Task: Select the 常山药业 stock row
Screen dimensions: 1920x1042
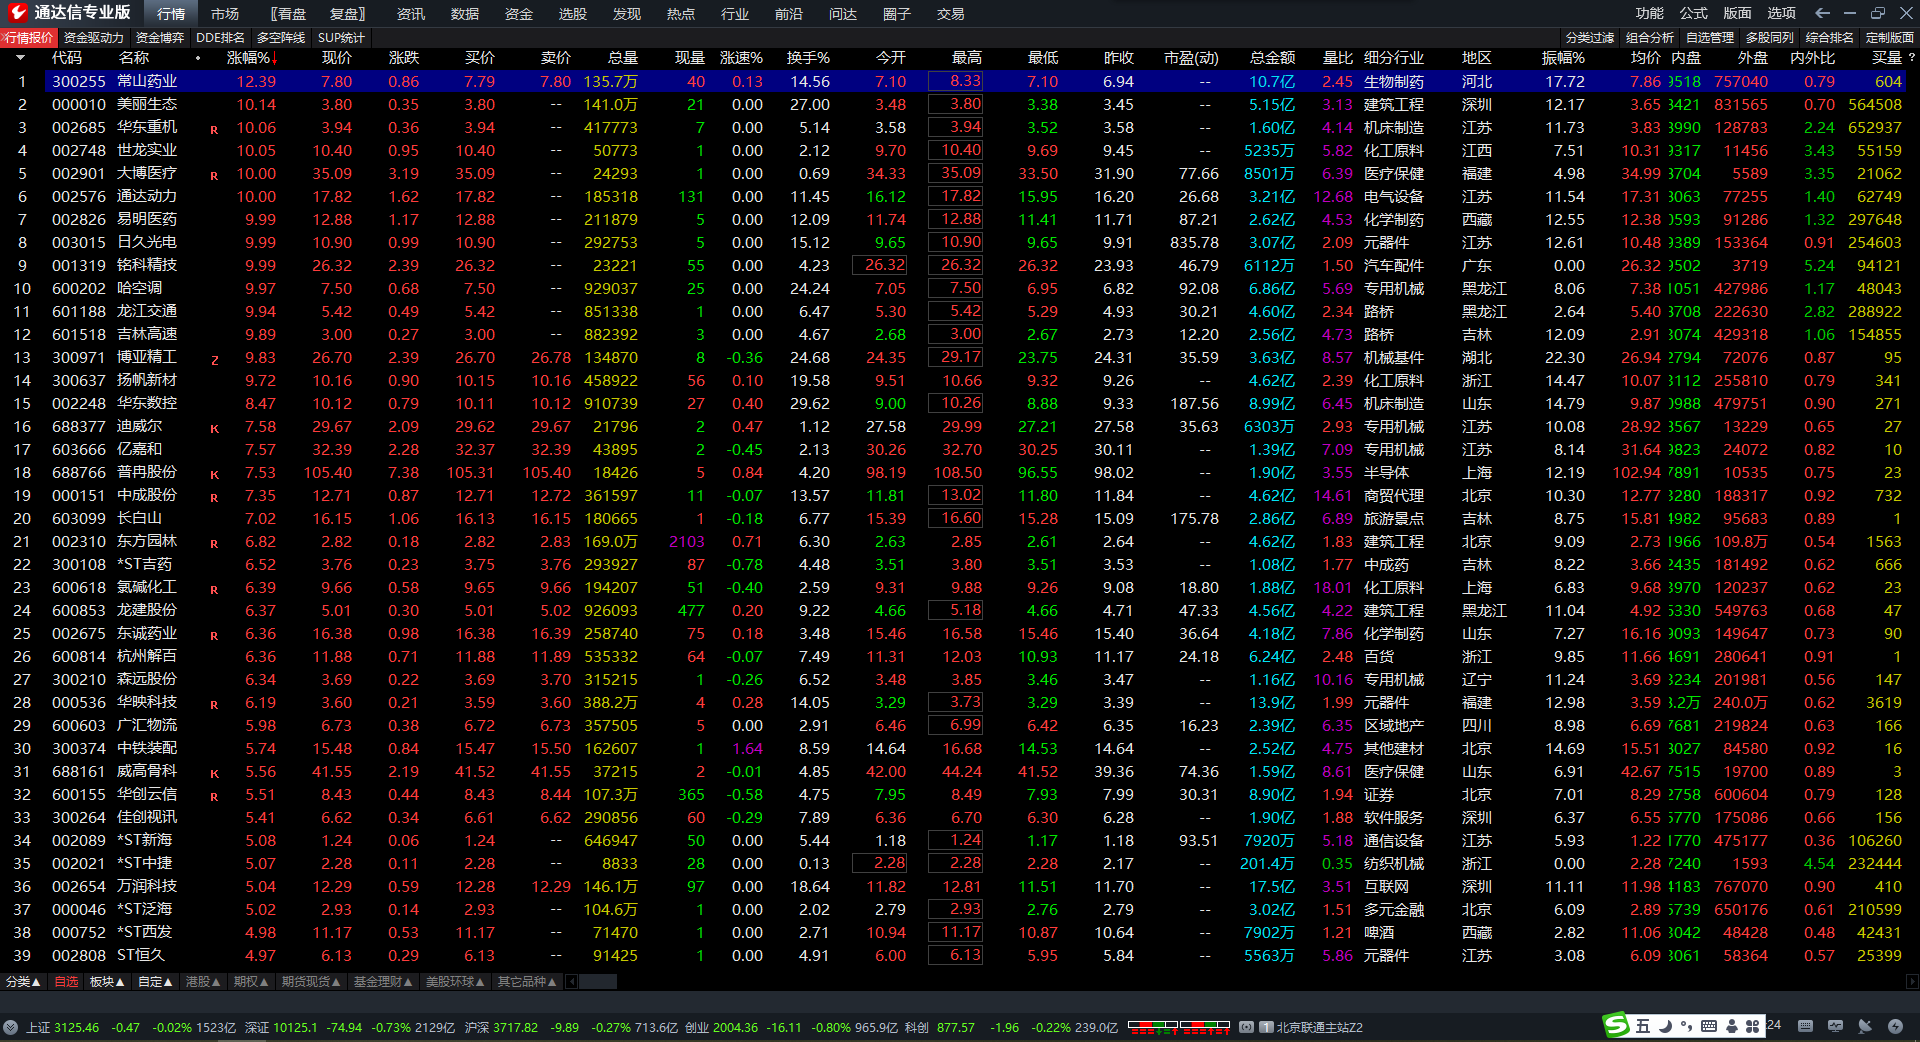Action: click(x=953, y=81)
